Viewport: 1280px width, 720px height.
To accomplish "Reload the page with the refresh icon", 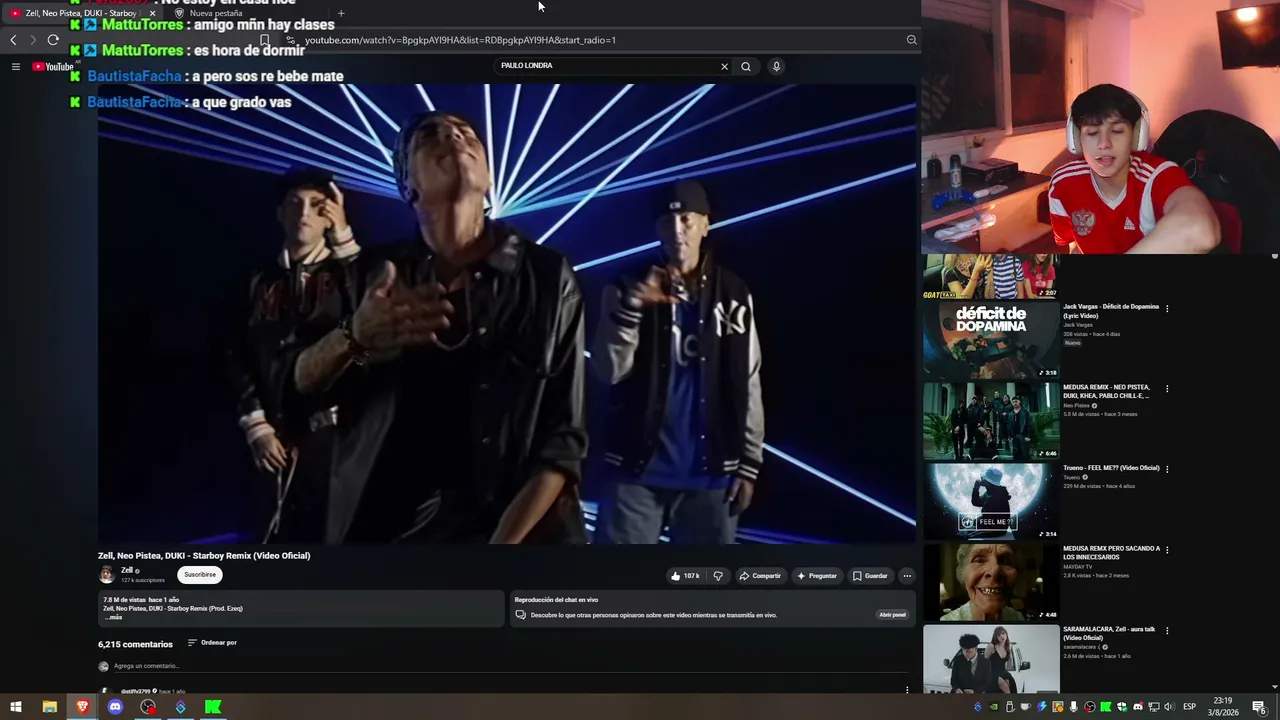I will point(53,40).
